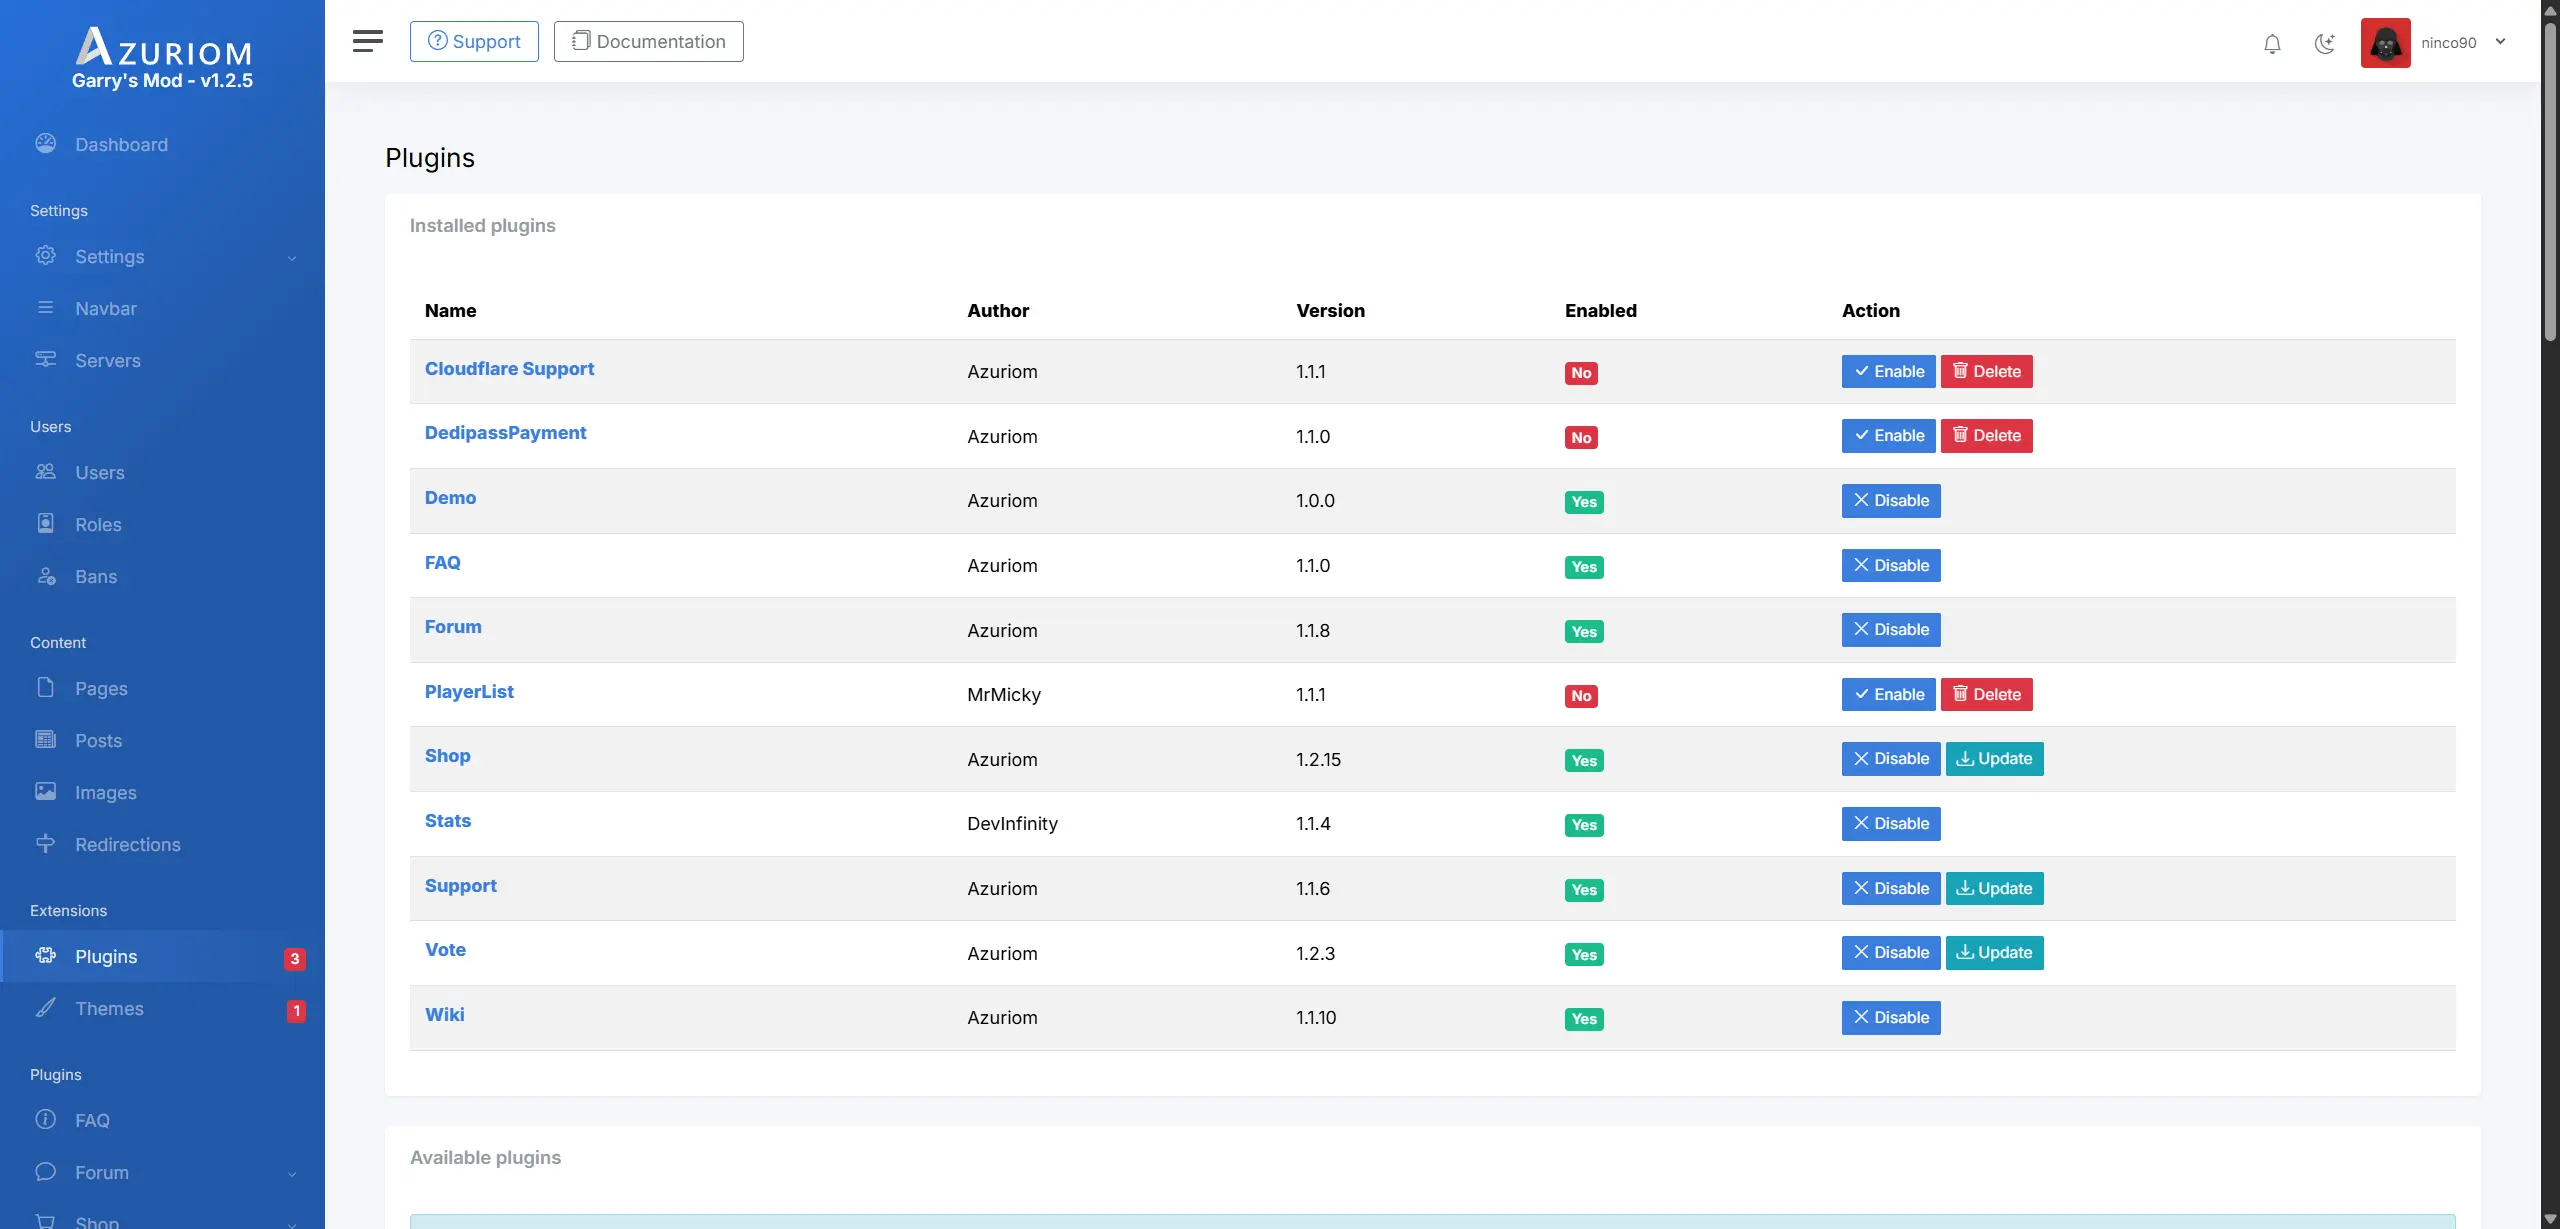Click the Bans icon in sidebar
The height and width of the screenshot is (1229, 2560).
46,575
